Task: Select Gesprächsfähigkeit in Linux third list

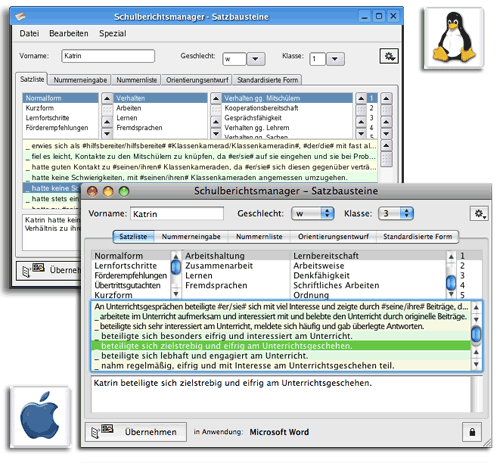Action: tap(287, 118)
